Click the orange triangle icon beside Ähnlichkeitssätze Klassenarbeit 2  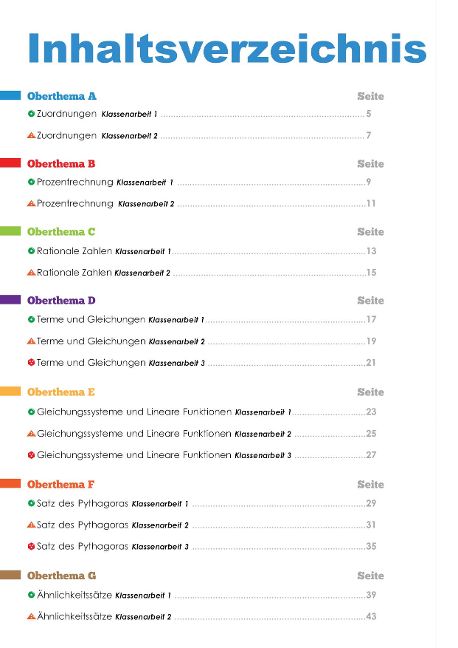(x=31, y=616)
